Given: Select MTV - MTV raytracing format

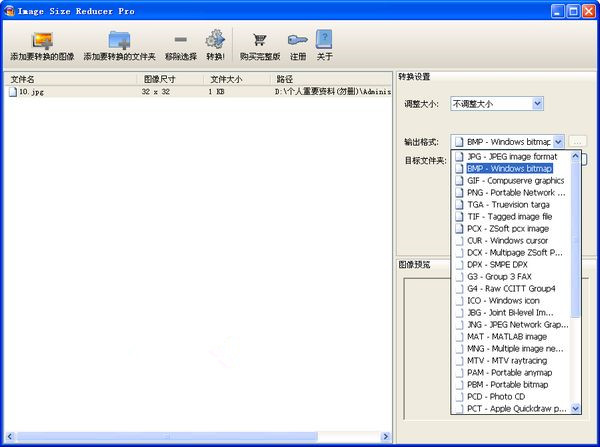Looking at the screenshot, I should [x=511, y=361].
